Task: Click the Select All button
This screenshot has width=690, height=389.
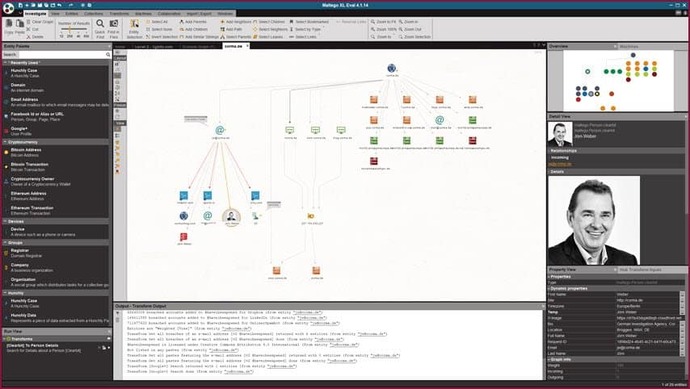Action: (157, 22)
